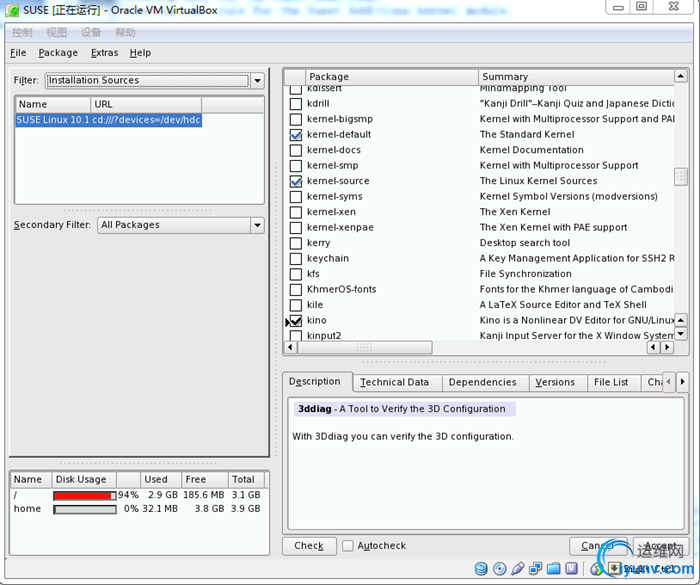Click the Cancel button

coord(598,546)
